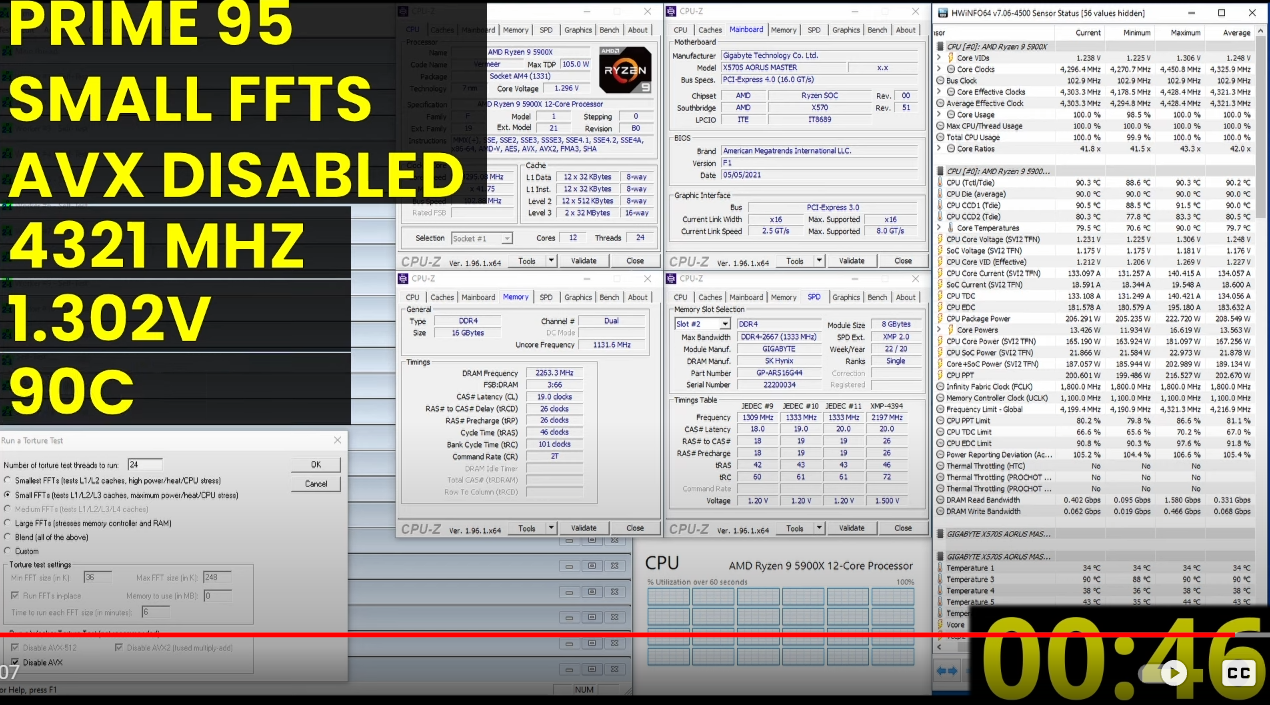Viewport: 1270px width, 705px height.
Task: Toggle the Disable AVX-512 checkbox
Action: click(x=14, y=648)
